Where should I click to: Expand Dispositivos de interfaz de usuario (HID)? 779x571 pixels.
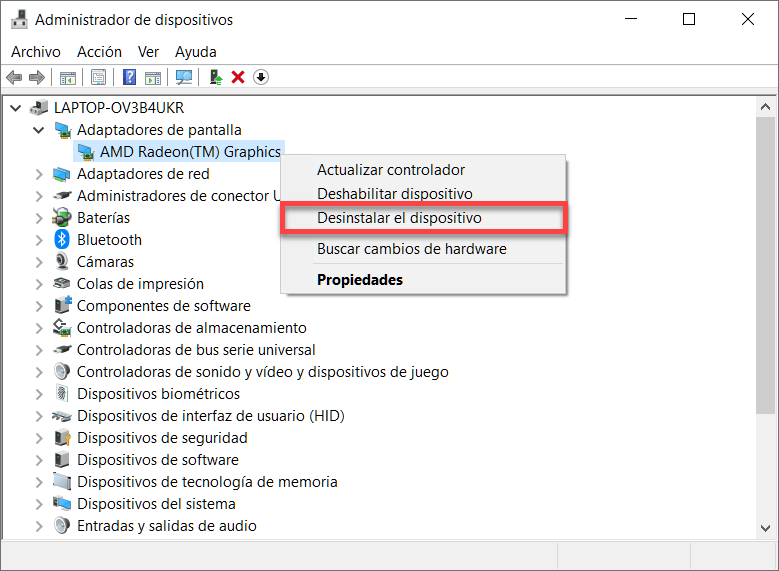point(39,415)
